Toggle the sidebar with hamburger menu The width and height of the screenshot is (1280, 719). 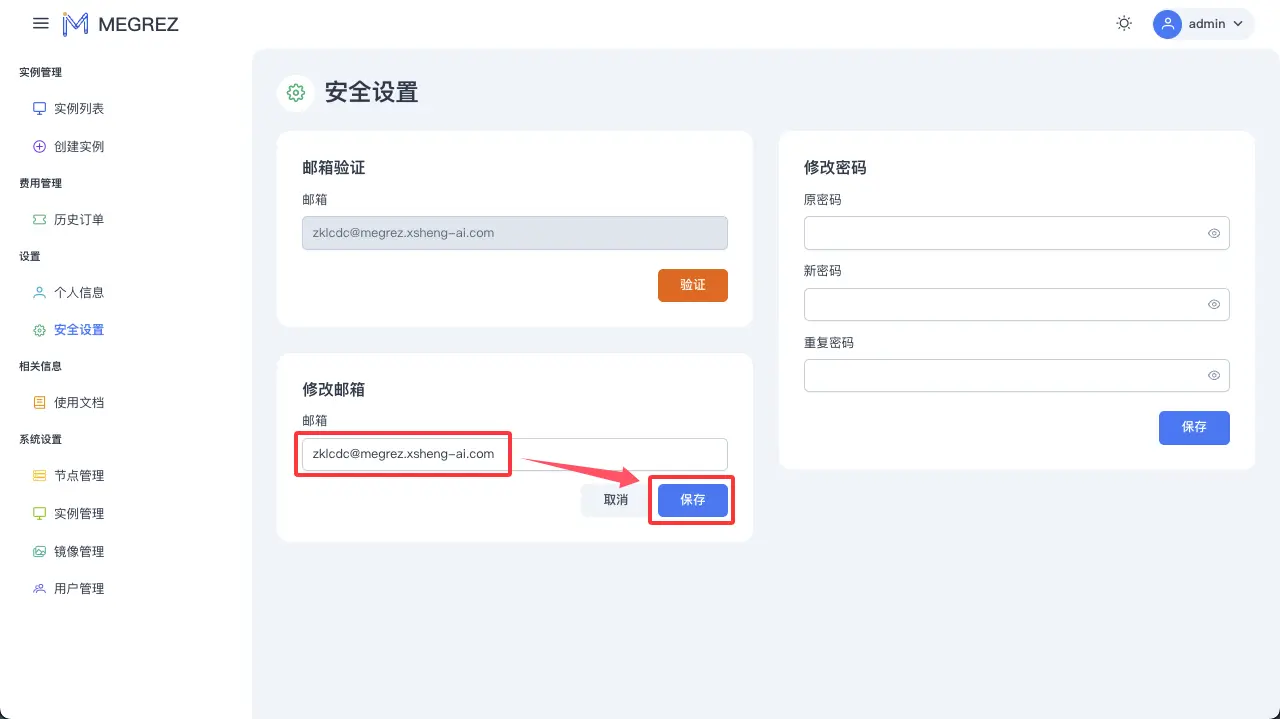tap(40, 23)
